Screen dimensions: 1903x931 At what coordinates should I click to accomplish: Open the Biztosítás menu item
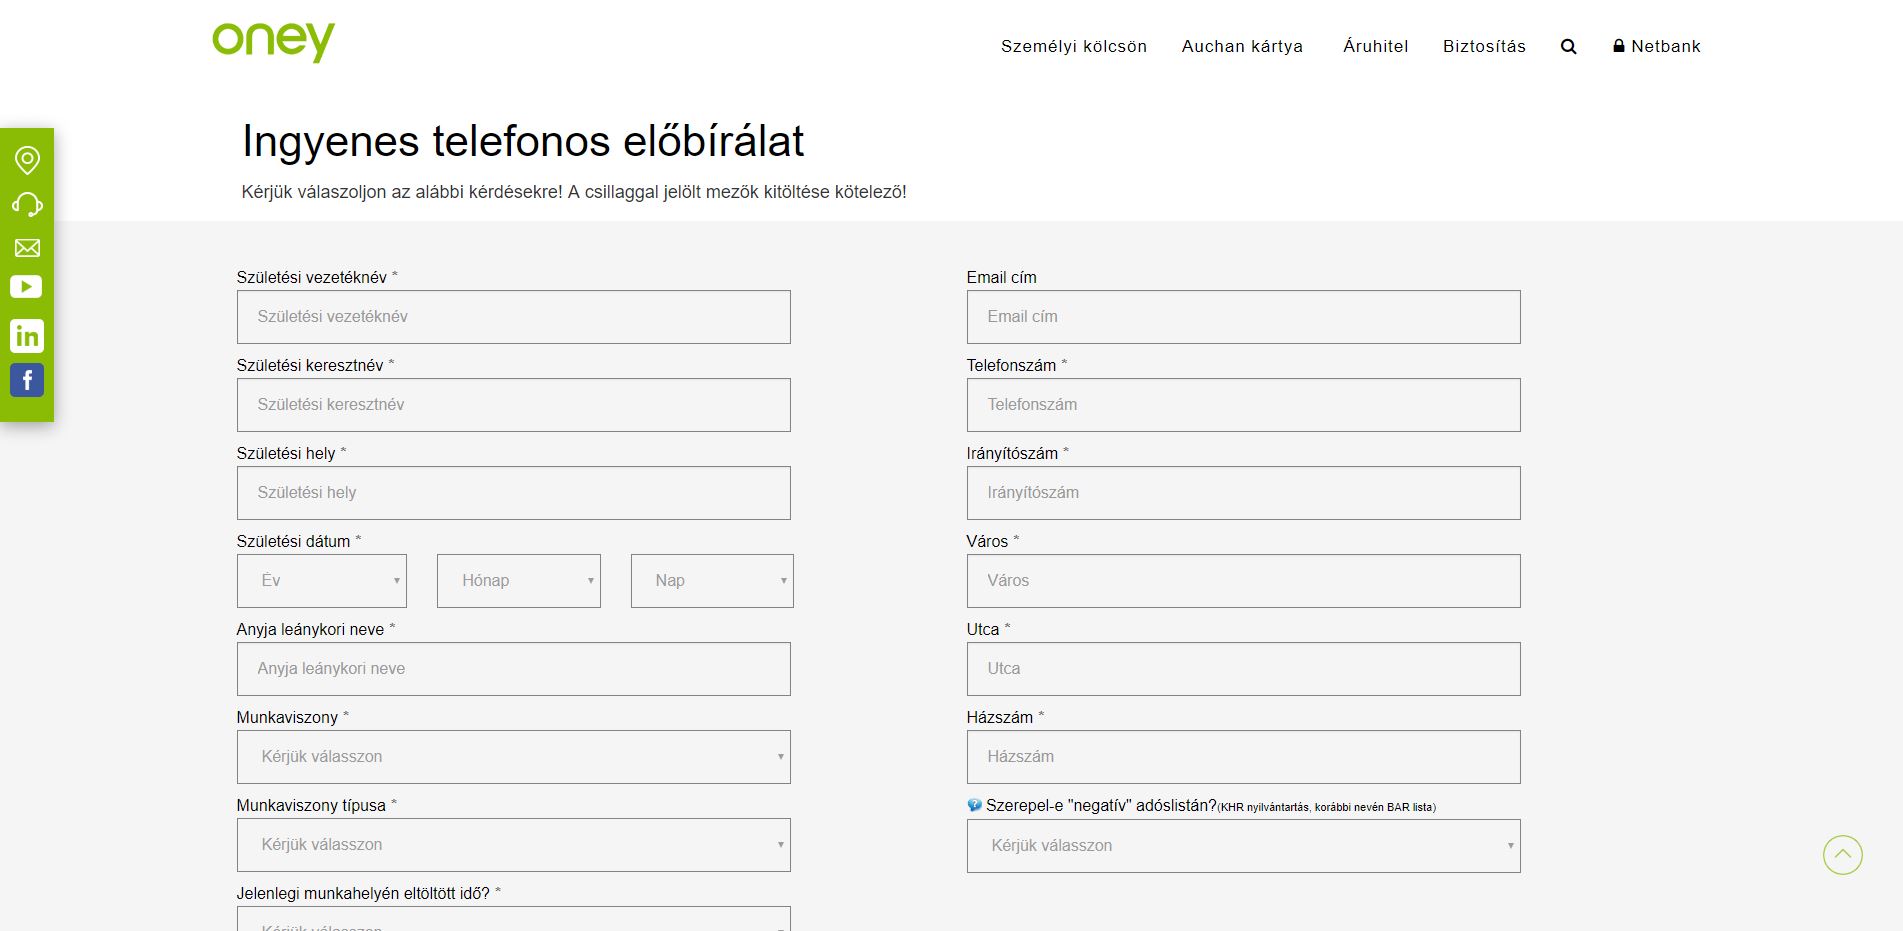click(1484, 47)
